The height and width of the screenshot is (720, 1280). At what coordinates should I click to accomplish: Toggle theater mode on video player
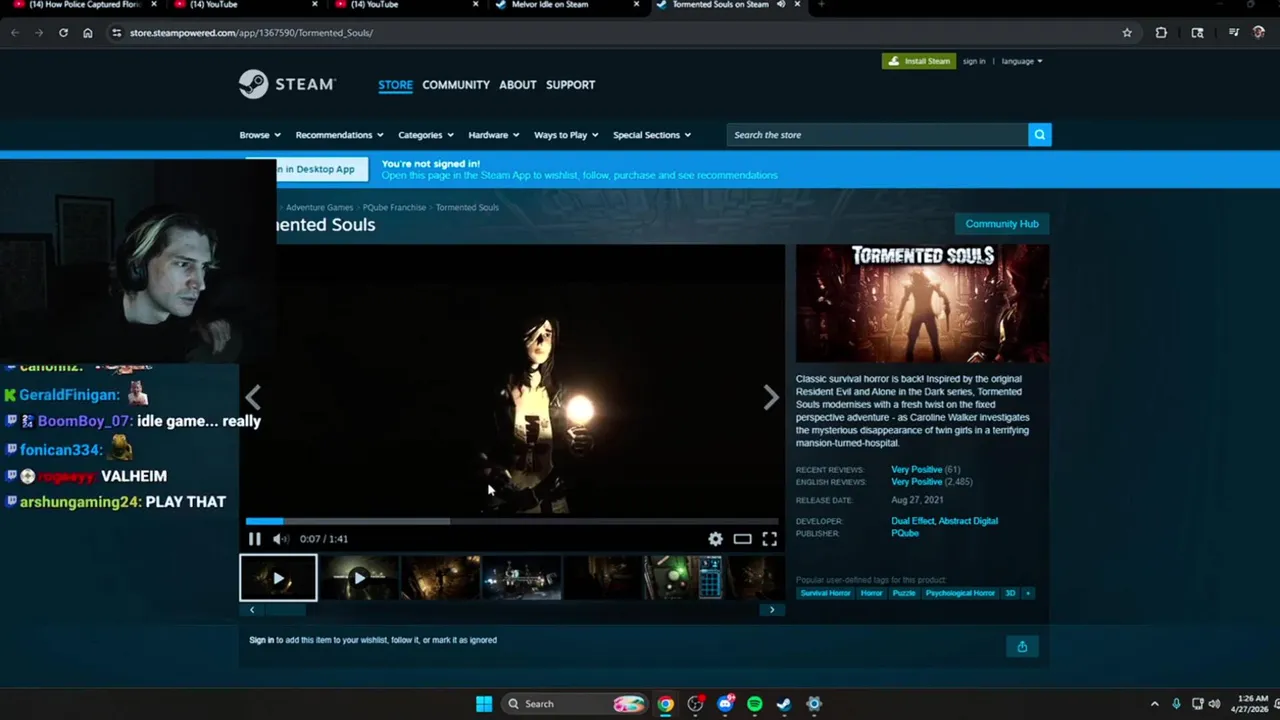pos(742,539)
